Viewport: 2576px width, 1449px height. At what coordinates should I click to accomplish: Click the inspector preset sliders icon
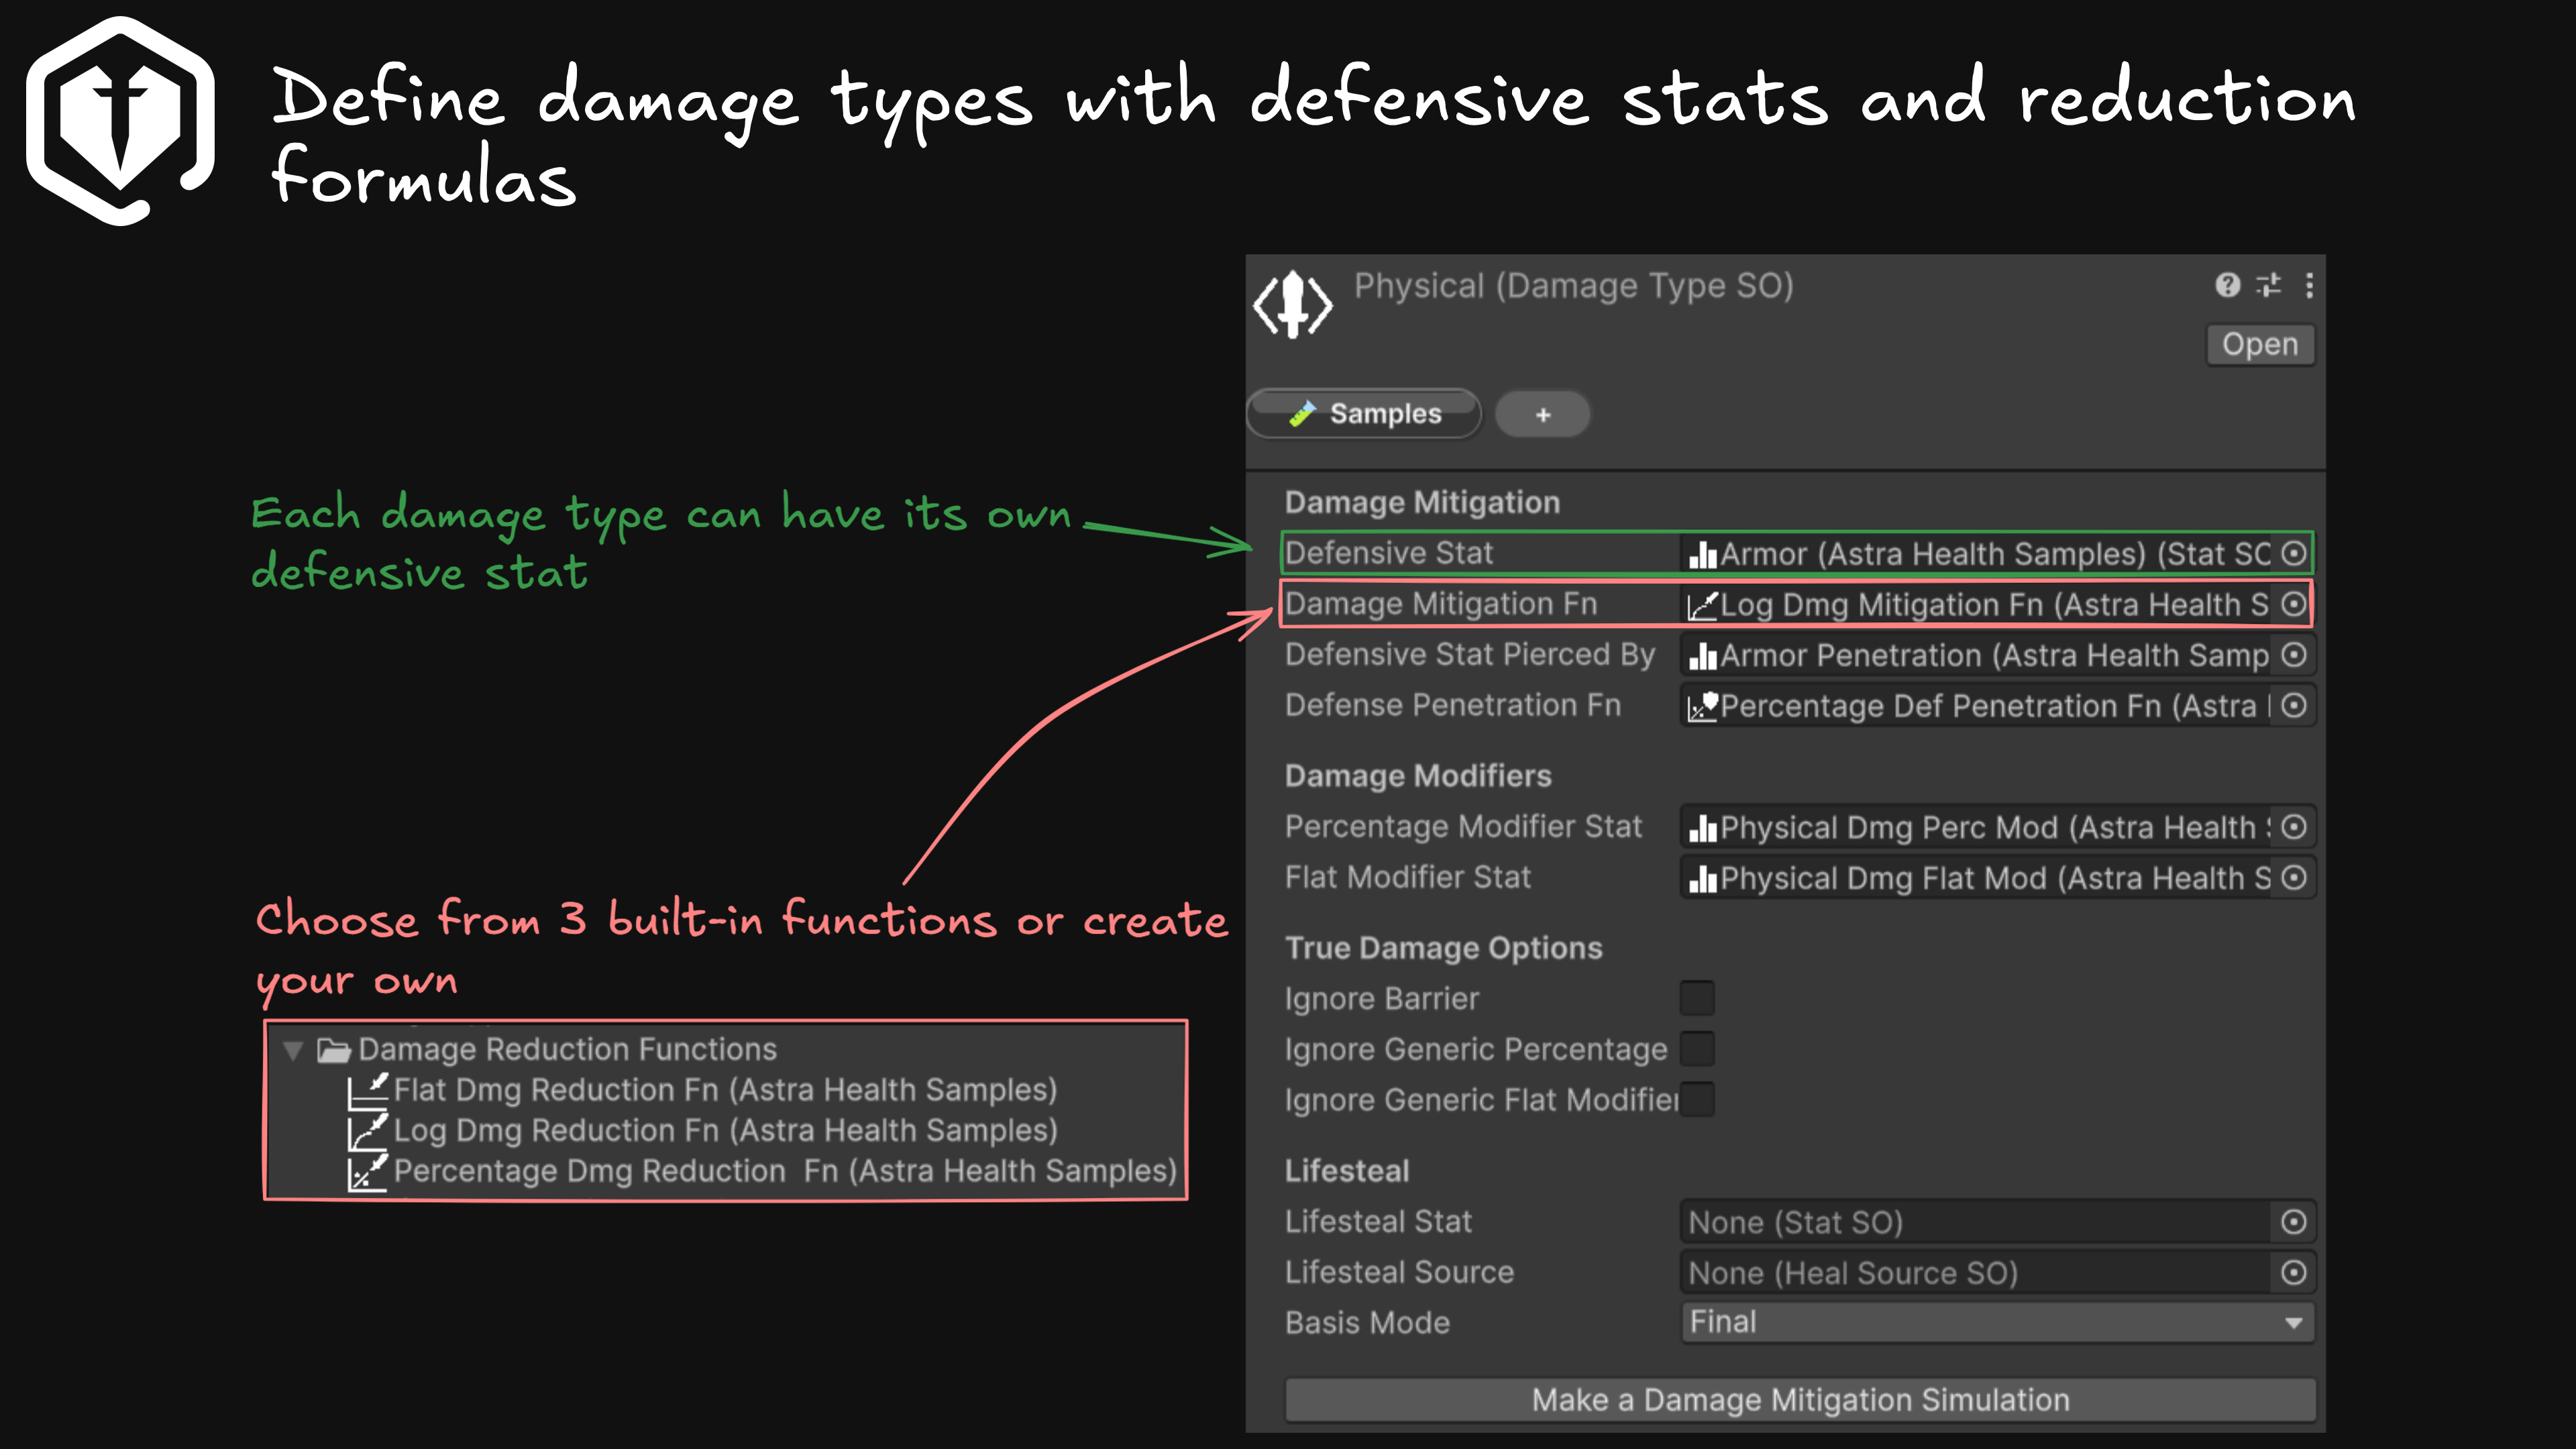pos(2269,285)
